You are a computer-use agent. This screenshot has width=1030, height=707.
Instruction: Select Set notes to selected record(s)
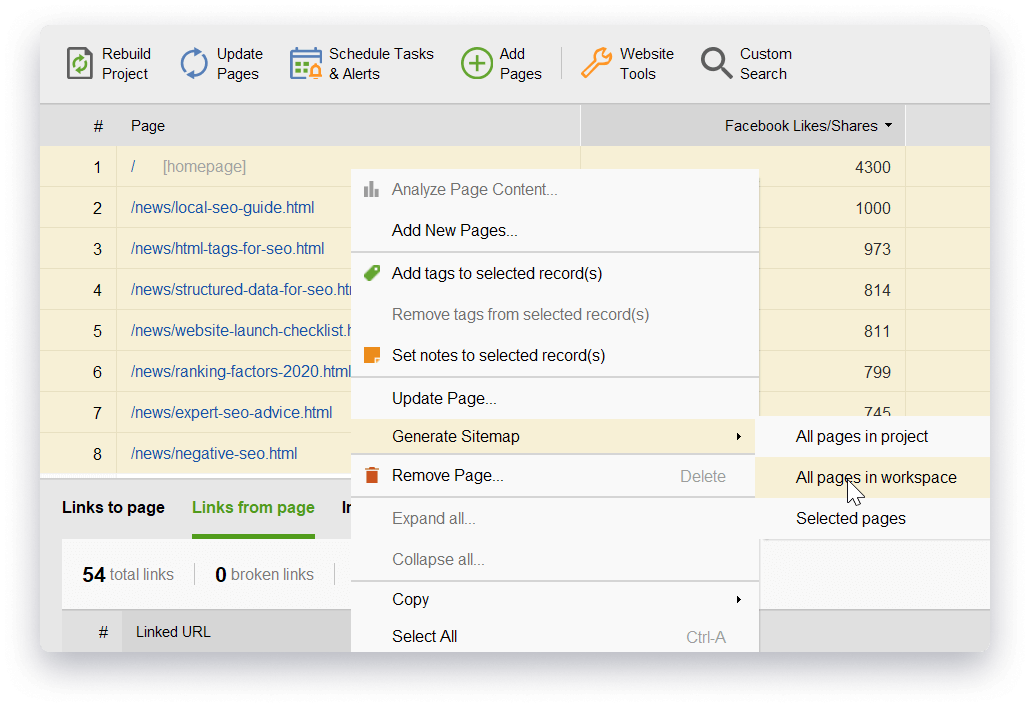498,355
